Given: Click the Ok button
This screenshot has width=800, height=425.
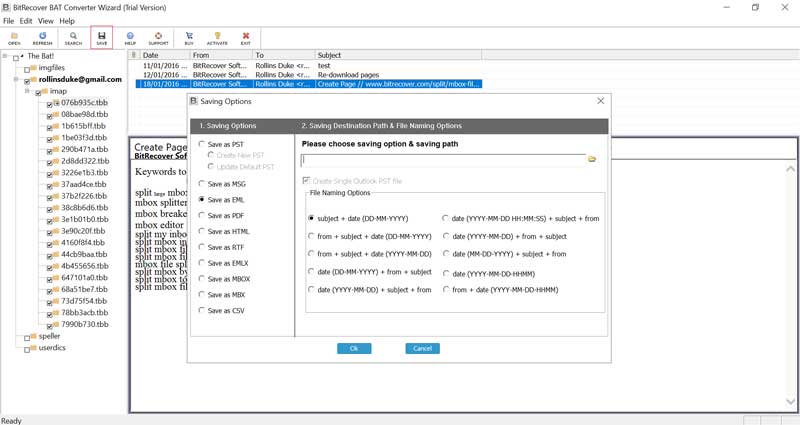Looking at the screenshot, I should click(354, 348).
